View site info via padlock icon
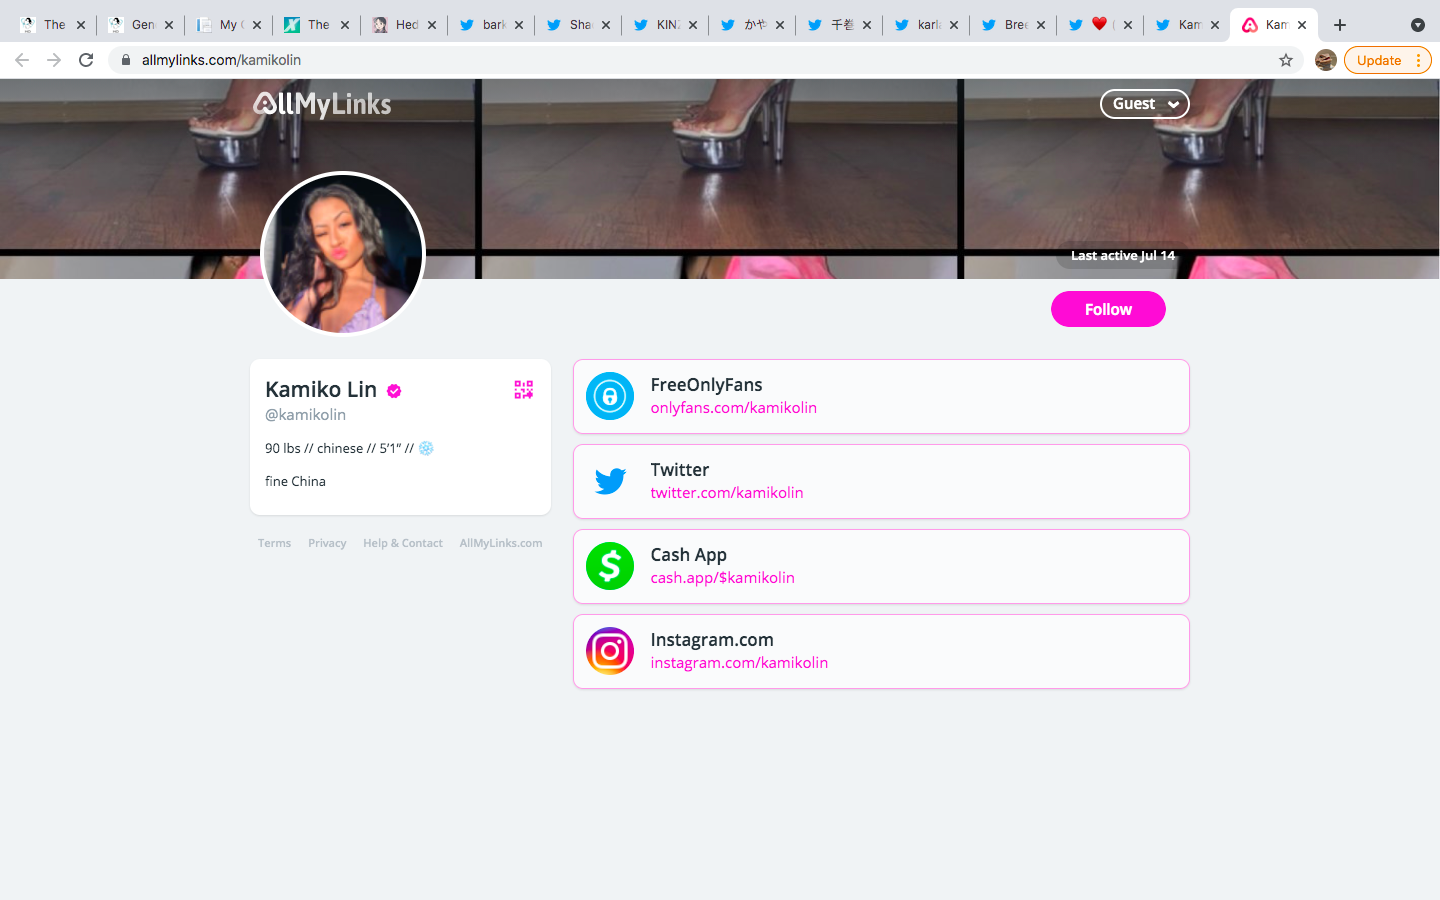 pyautogui.click(x=126, y=60)
